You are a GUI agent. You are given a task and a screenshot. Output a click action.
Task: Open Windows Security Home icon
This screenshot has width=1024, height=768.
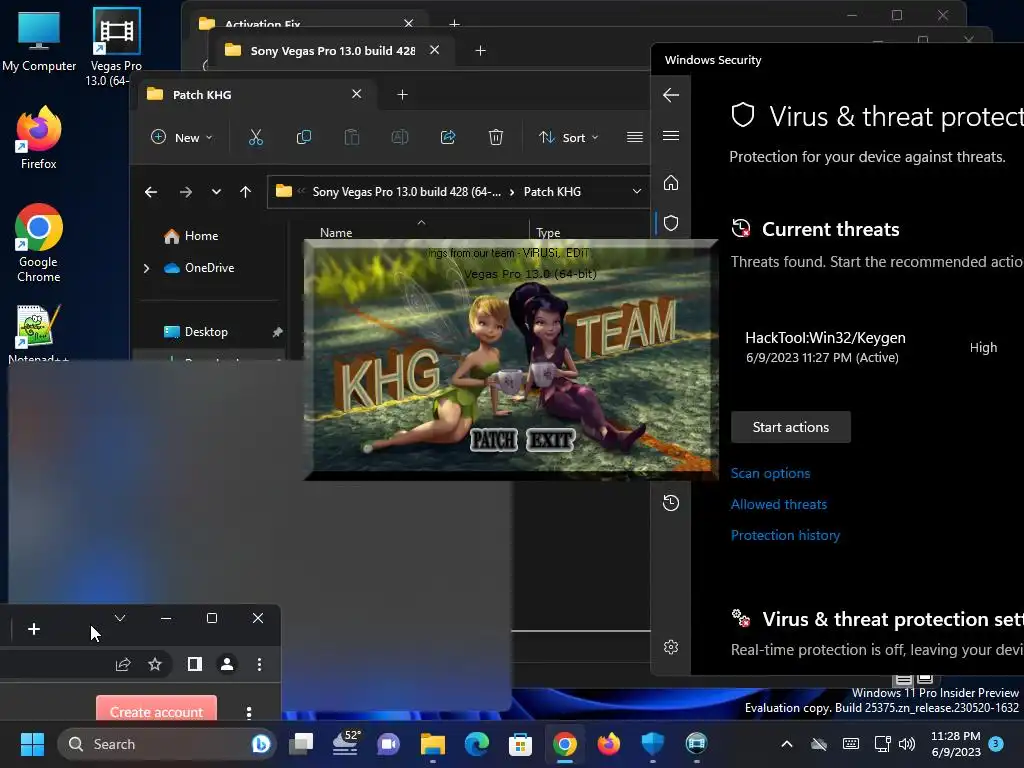click(x=671, y=183)
